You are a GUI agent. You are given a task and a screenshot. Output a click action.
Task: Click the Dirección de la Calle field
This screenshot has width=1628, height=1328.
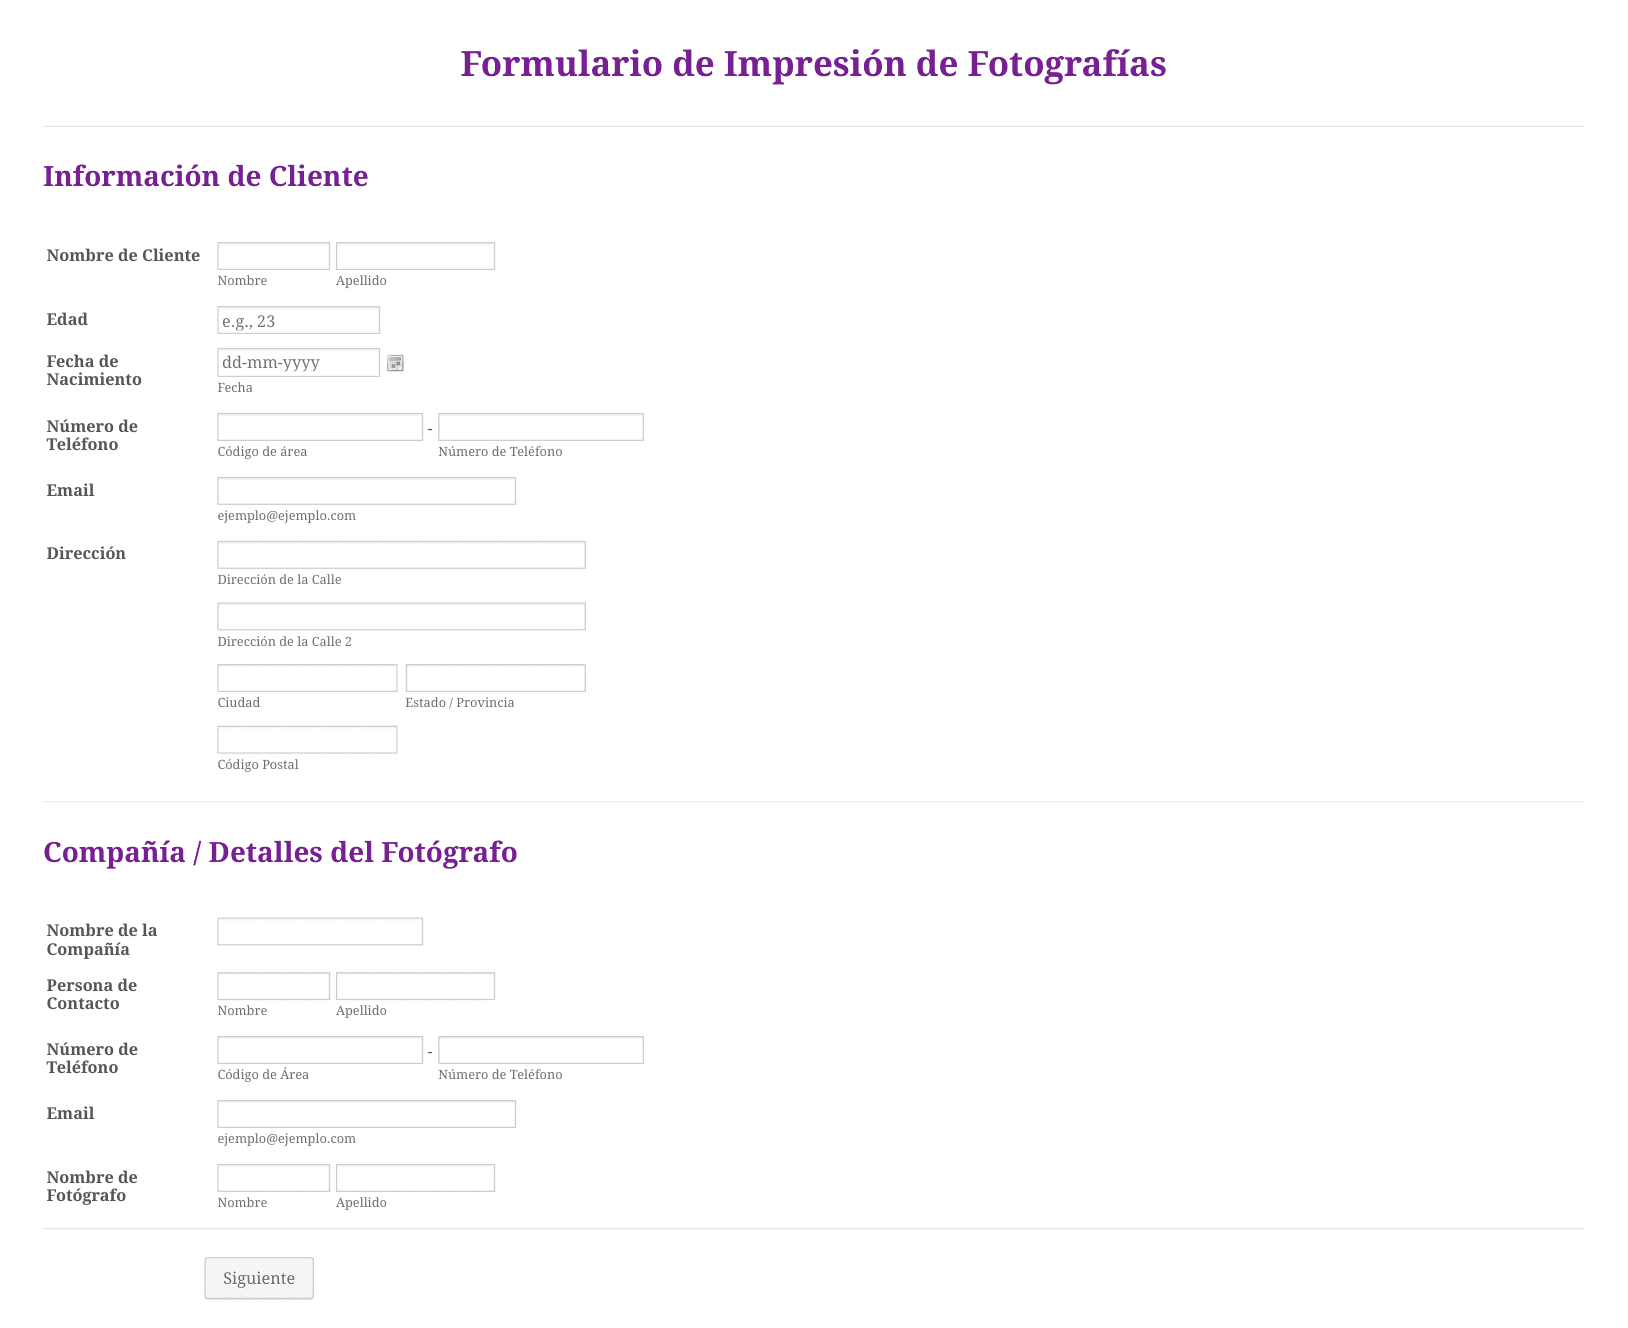pos(402,555)
